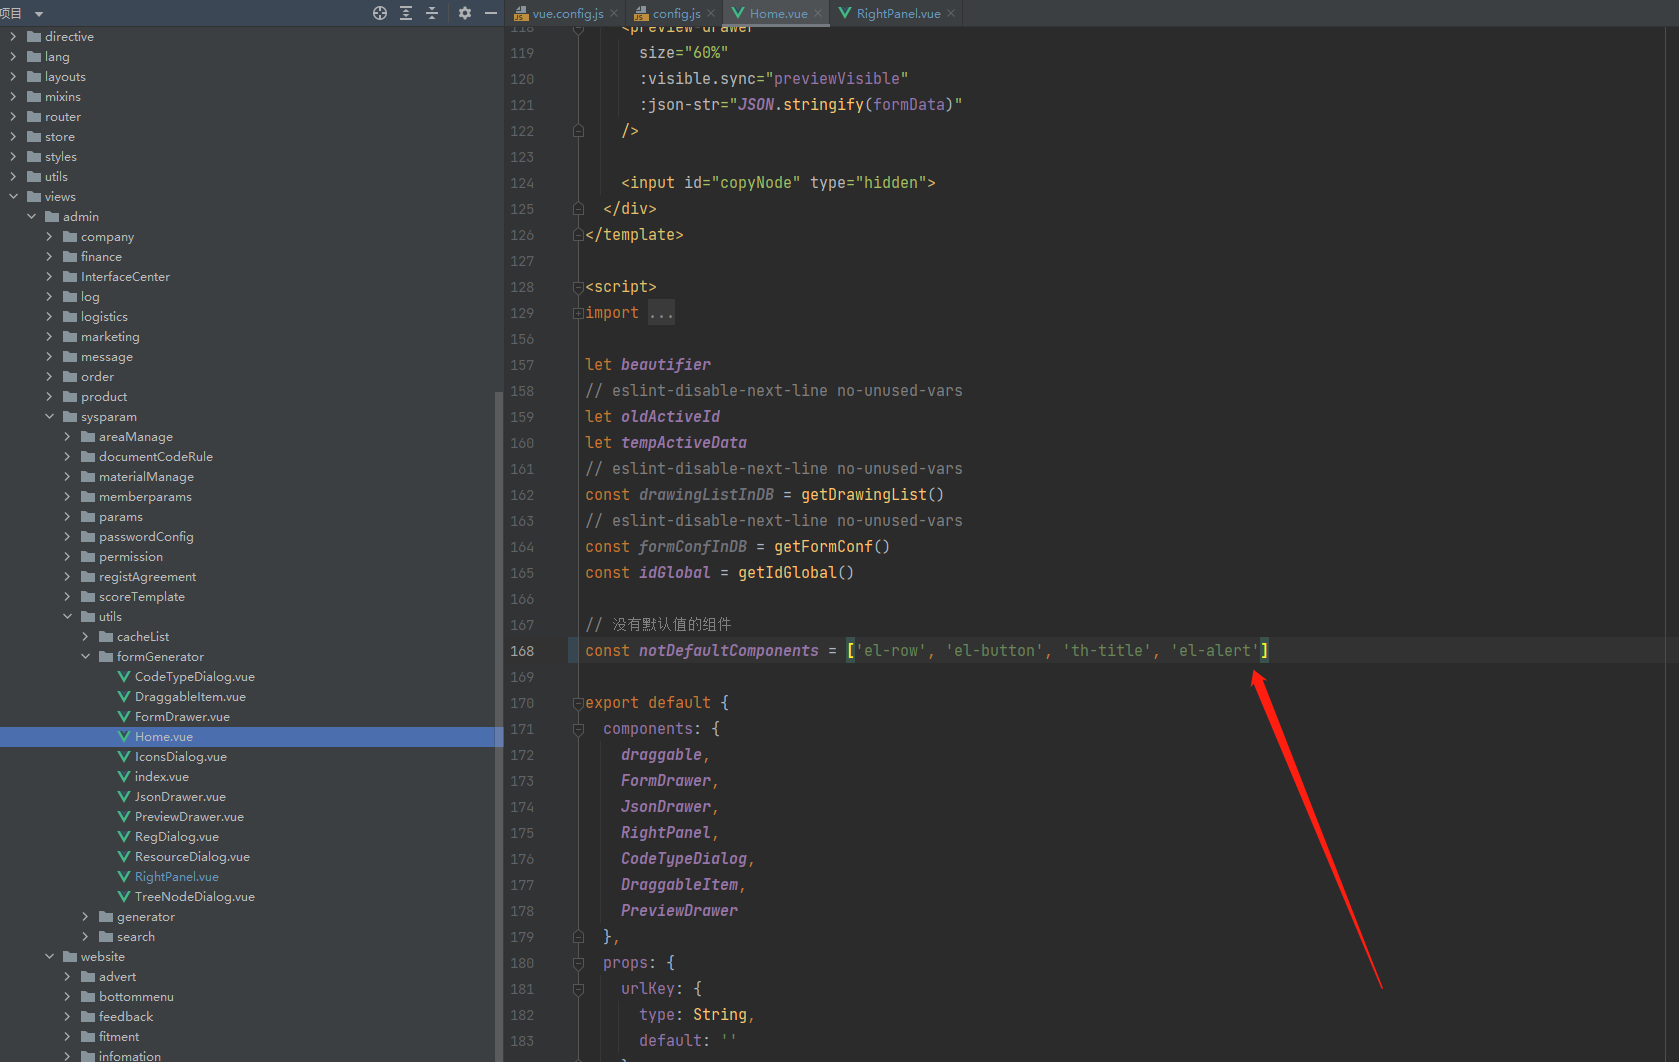Click the getDrawingList call on line 162

click(864, 495)
